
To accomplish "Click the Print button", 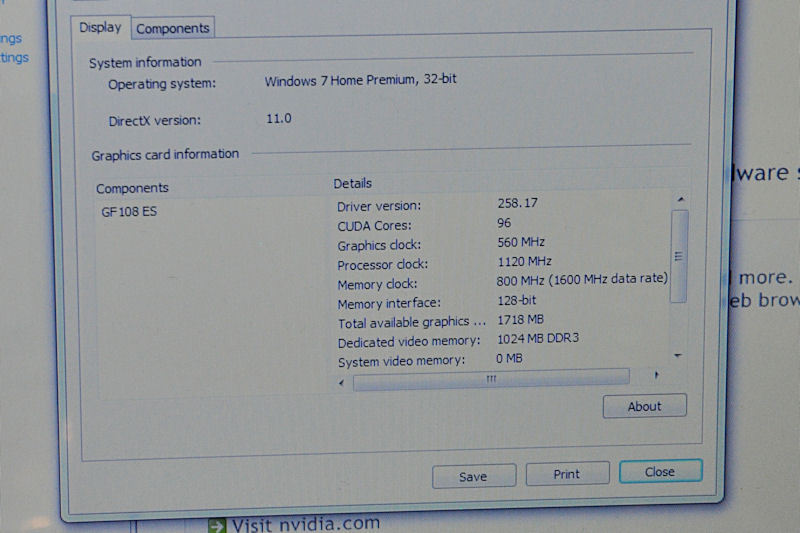I will pyautogui.click(x=567, y=474).
